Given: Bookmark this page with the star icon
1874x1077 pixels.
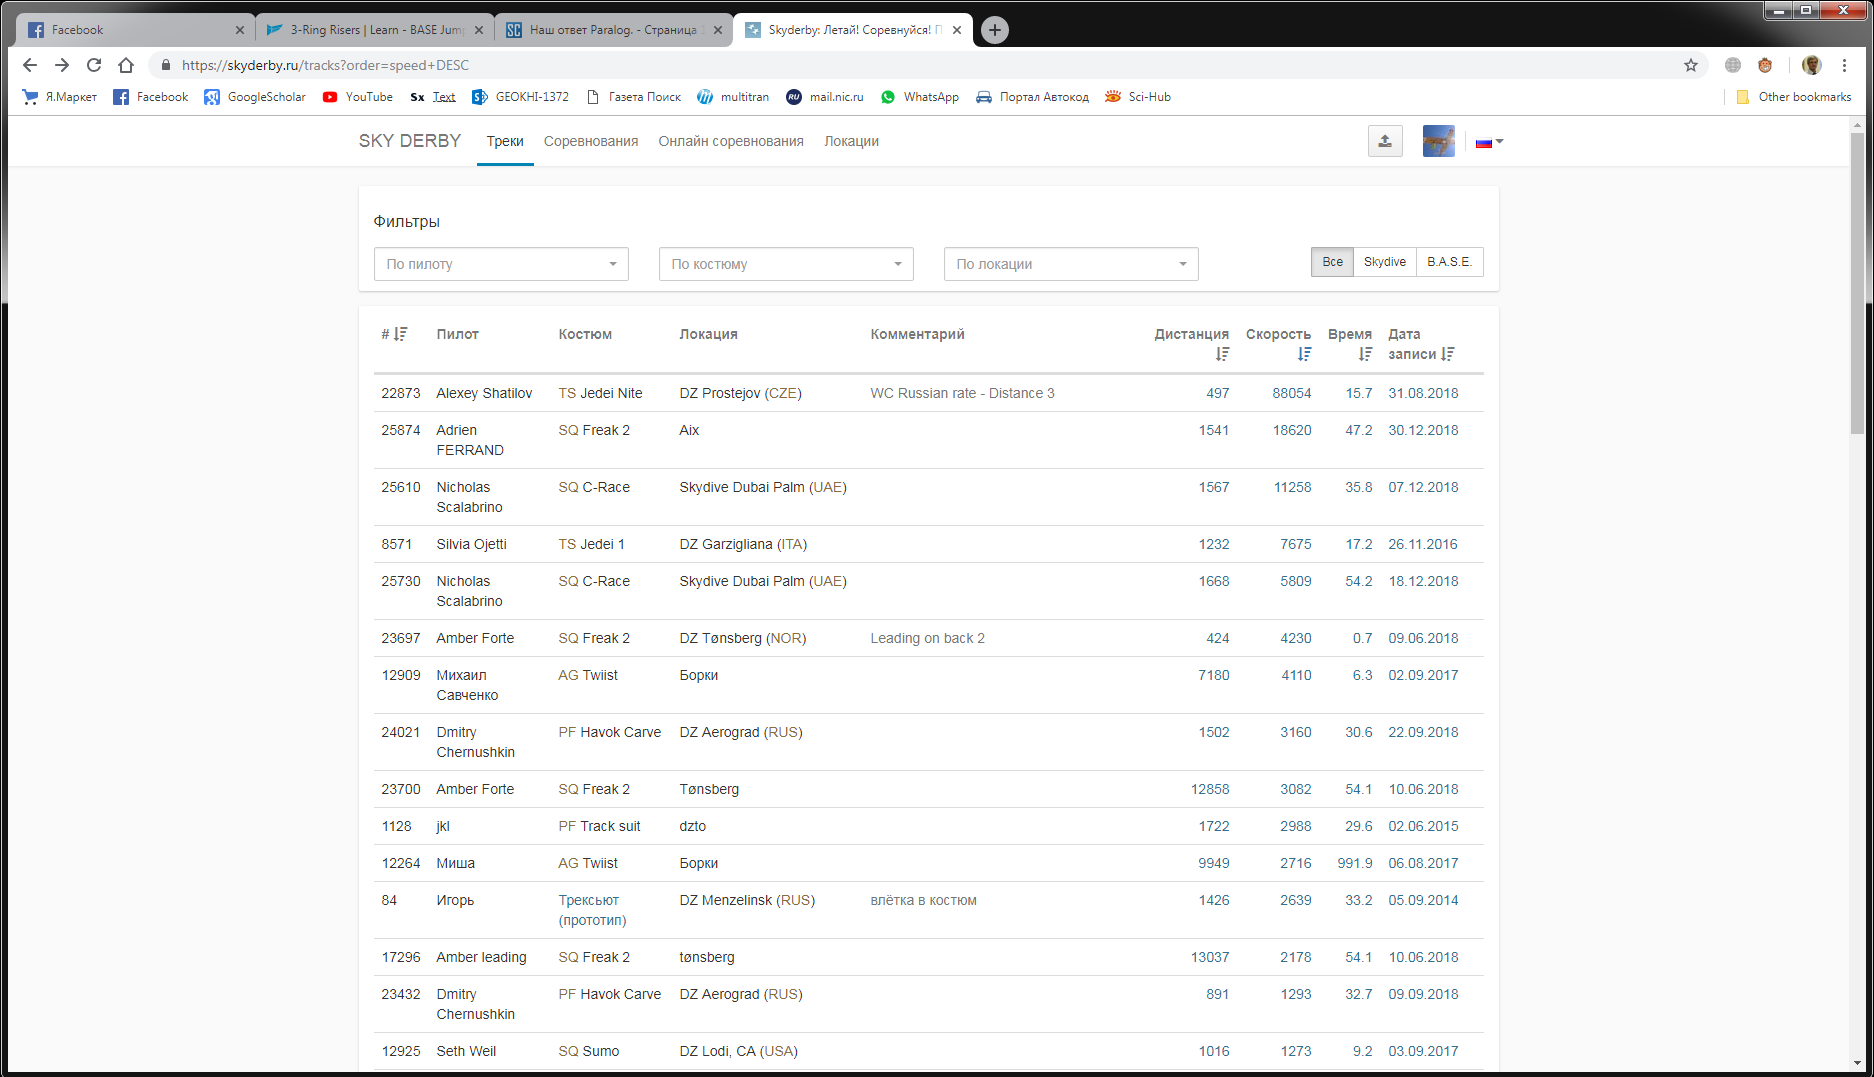Looking at the screenshot, I should click(1691, 65).
